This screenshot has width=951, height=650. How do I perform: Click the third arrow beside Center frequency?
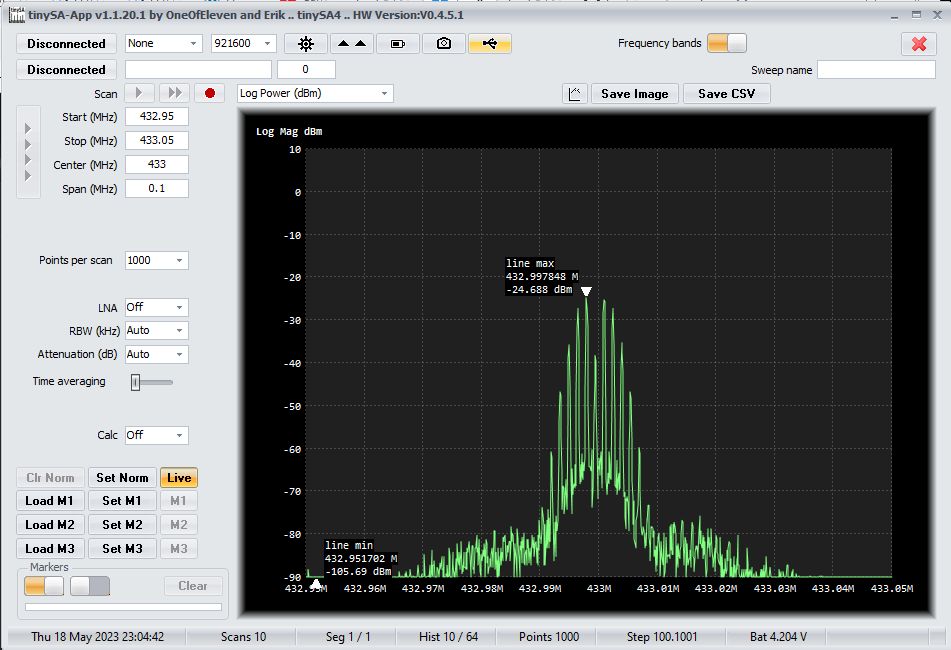[x=28, y=159]
